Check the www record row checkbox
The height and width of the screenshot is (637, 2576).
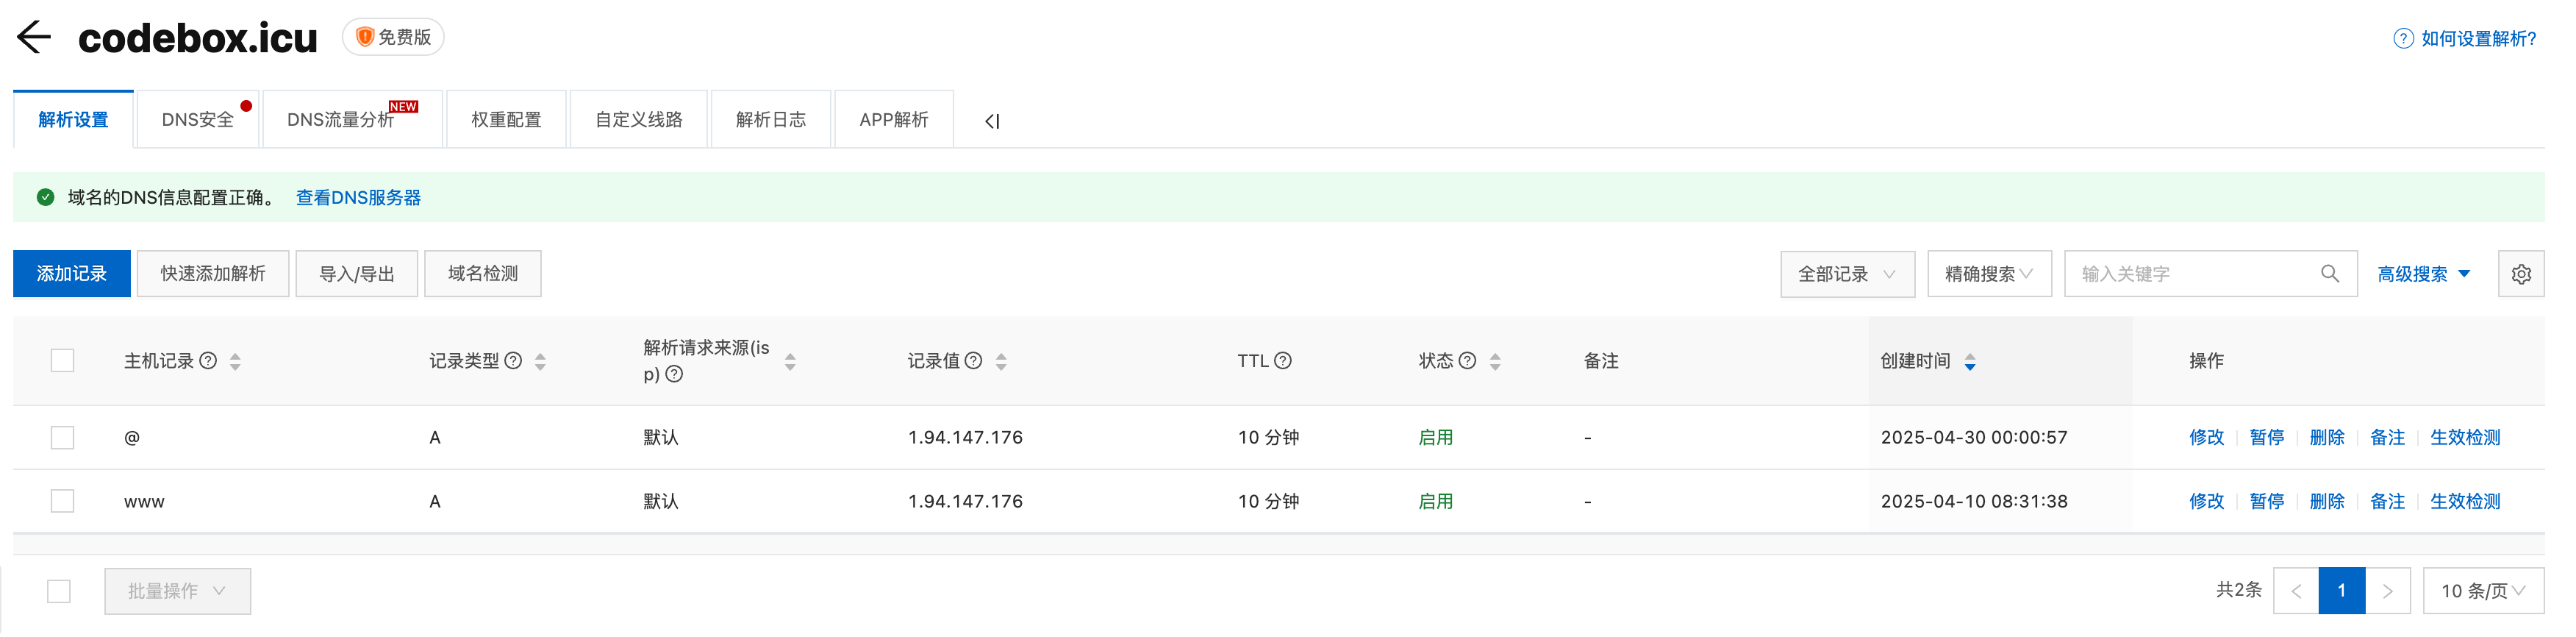tap(62, 501)
